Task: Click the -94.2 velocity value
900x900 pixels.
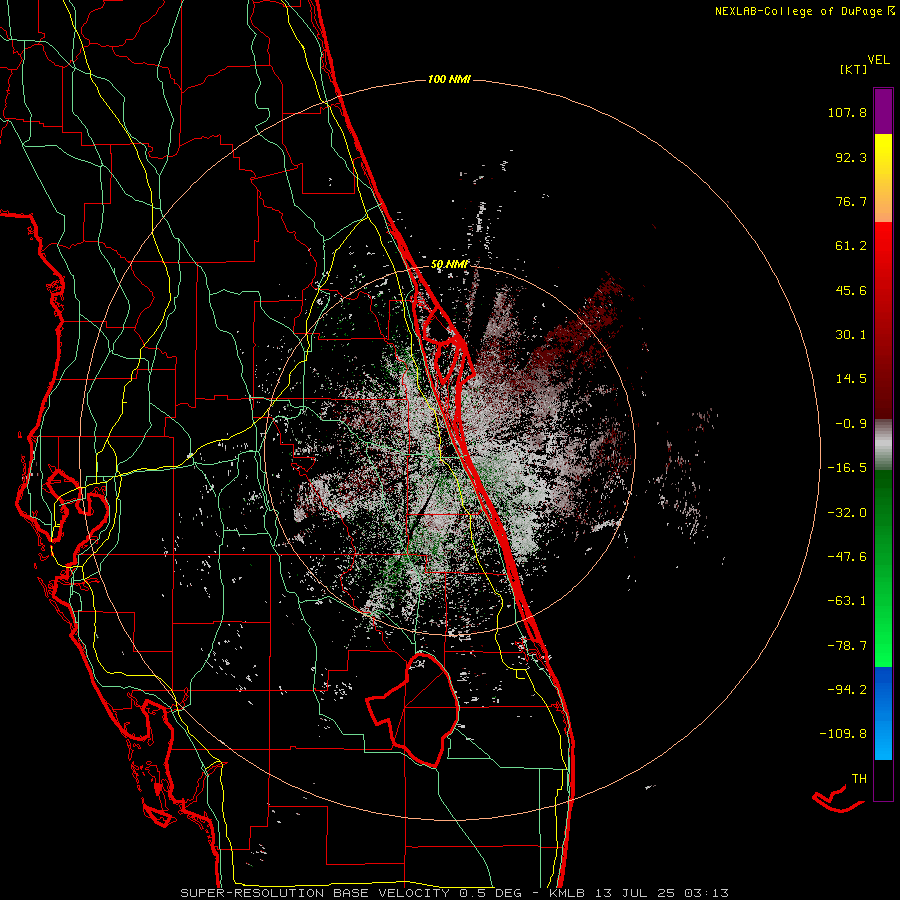Action: [x=847, y=690]
